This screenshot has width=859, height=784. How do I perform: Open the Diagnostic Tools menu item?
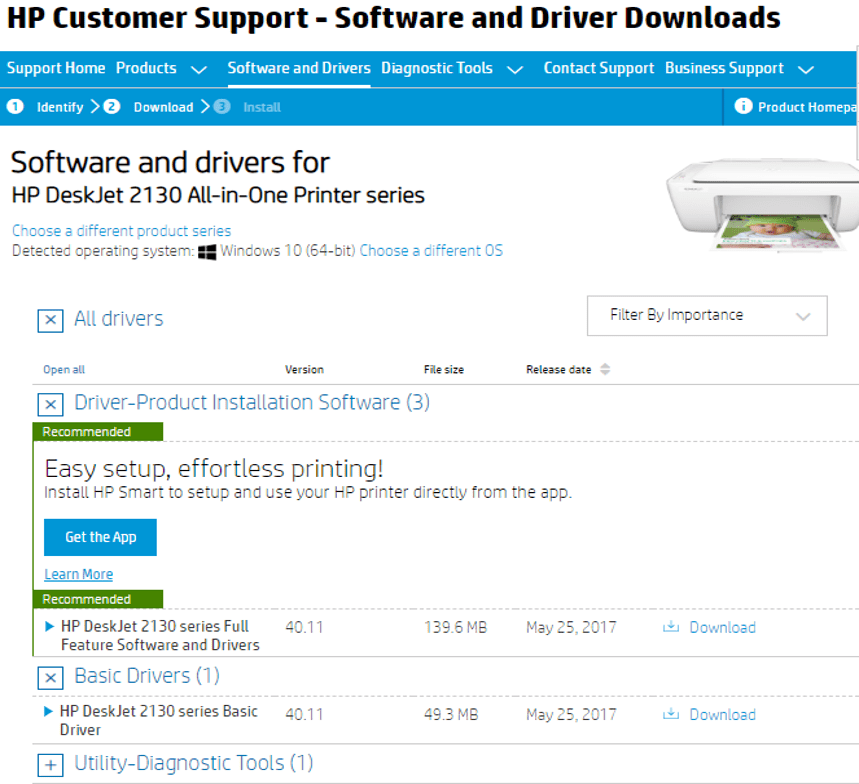[437, 68]
